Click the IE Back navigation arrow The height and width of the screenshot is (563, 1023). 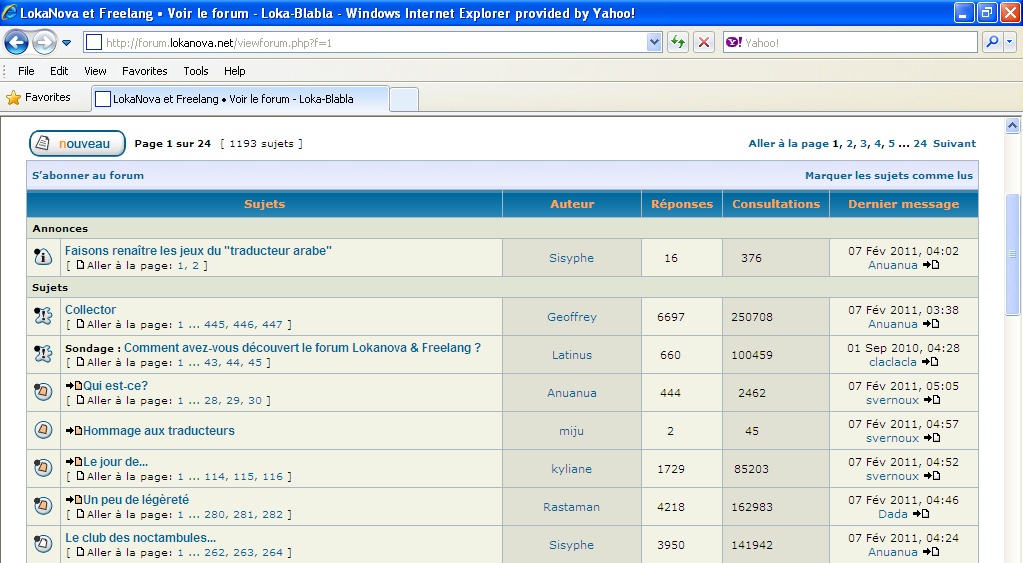17,43
